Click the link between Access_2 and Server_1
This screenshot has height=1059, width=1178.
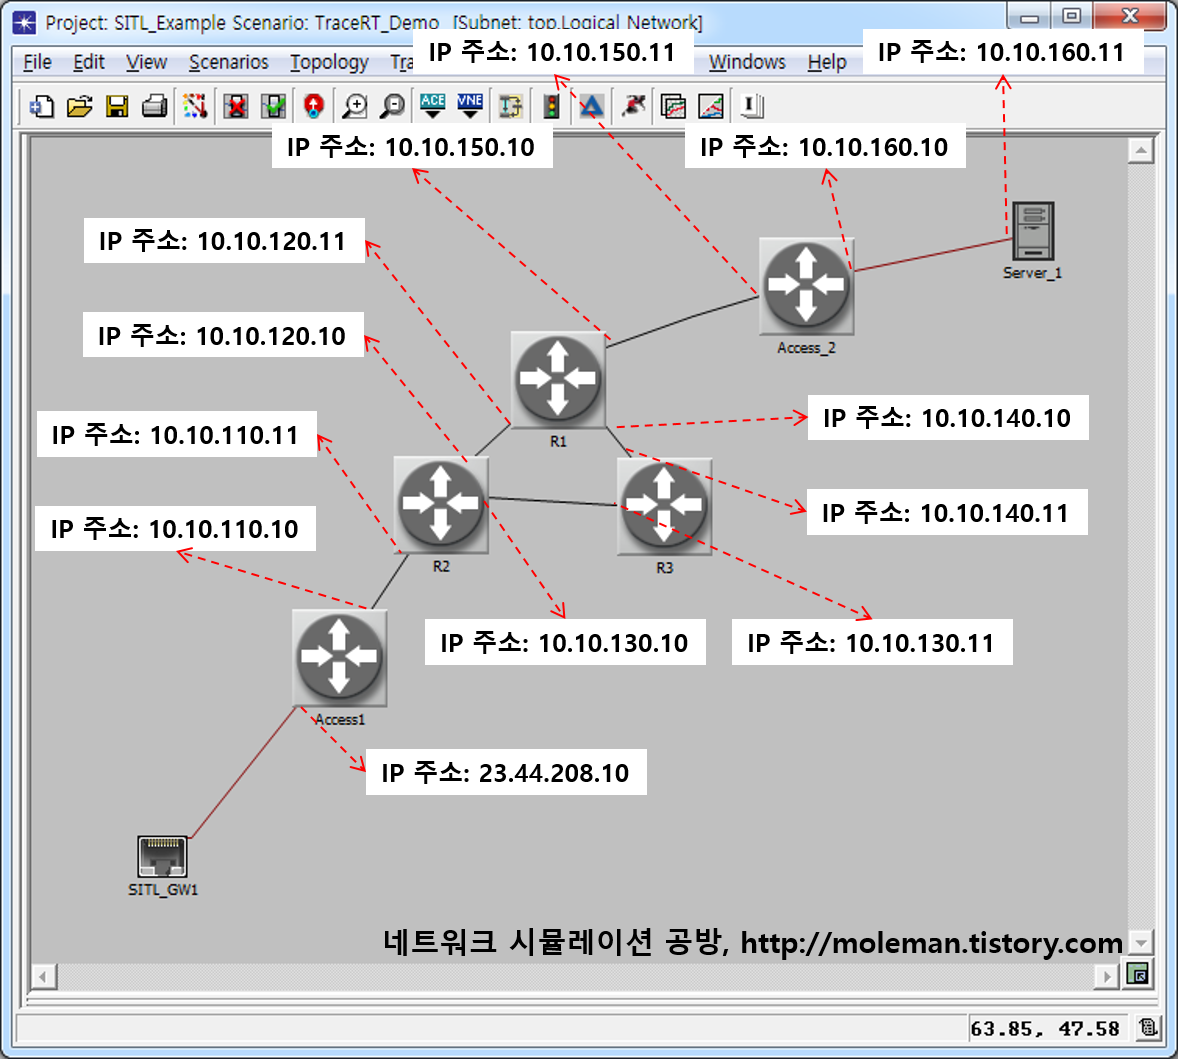(x=933, y=255)
